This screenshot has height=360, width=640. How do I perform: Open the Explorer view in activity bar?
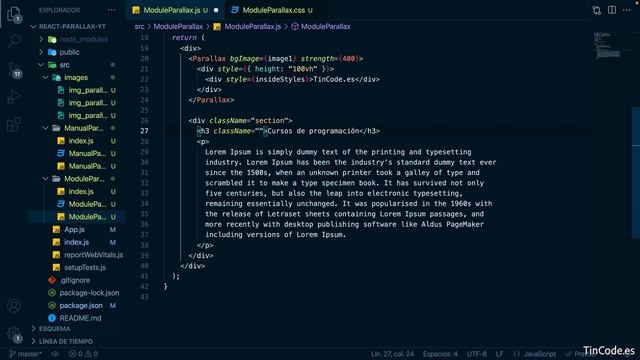[14, 13]
